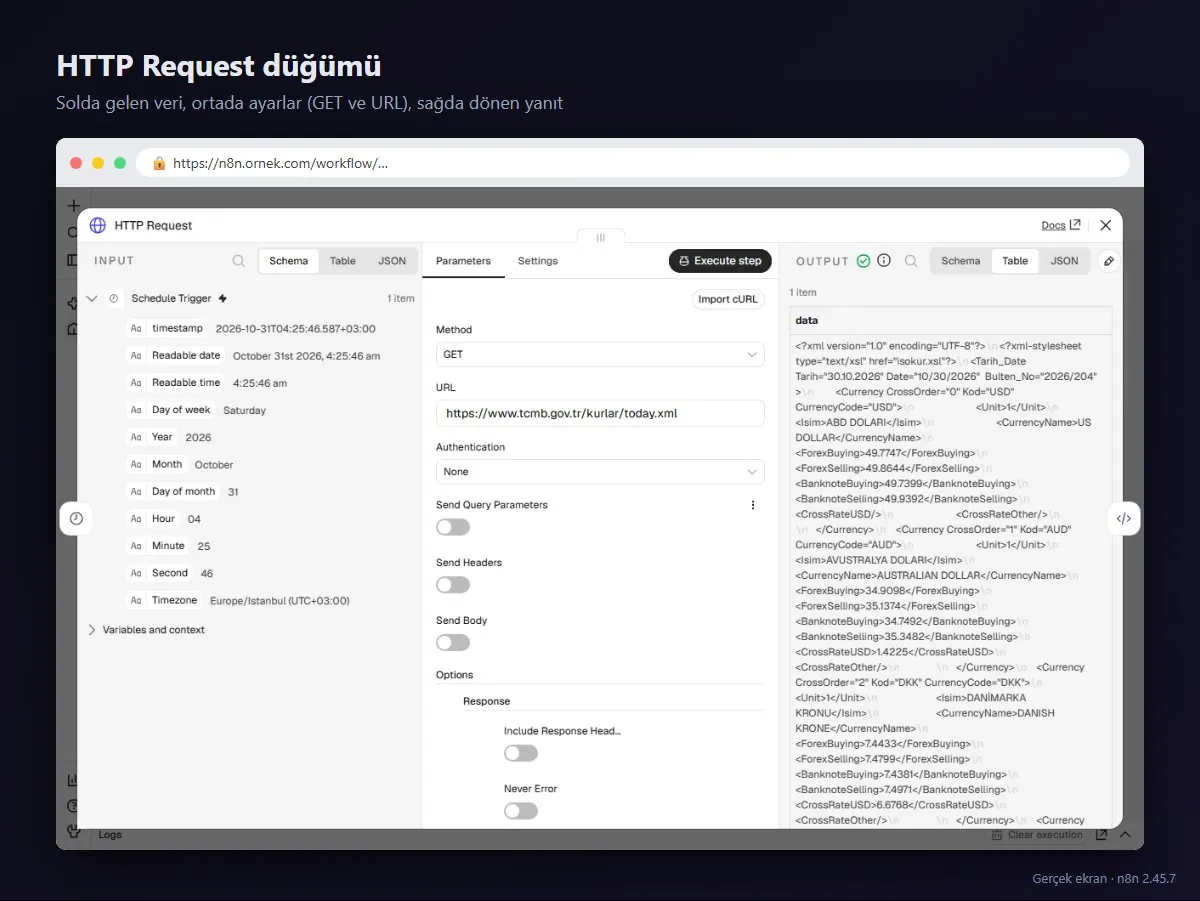Click the Schedule Trigger lightning bolt icon
Image resolution: width=1200 pixels, height=901 pixels.
pyautogui.click(x=222, y=298)
